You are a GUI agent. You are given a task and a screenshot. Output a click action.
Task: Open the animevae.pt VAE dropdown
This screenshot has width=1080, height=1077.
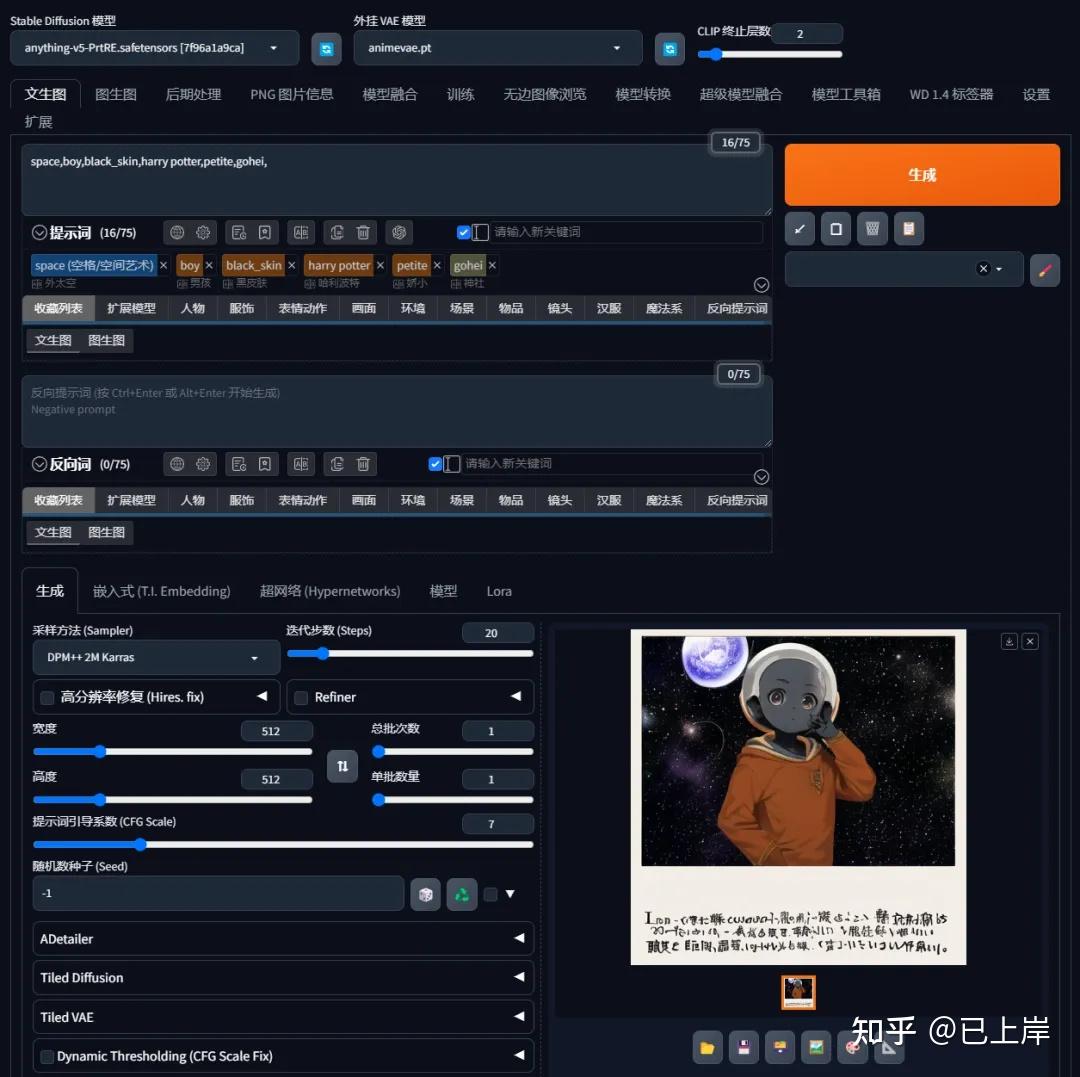pyautogui.click(x=497, y=48)
